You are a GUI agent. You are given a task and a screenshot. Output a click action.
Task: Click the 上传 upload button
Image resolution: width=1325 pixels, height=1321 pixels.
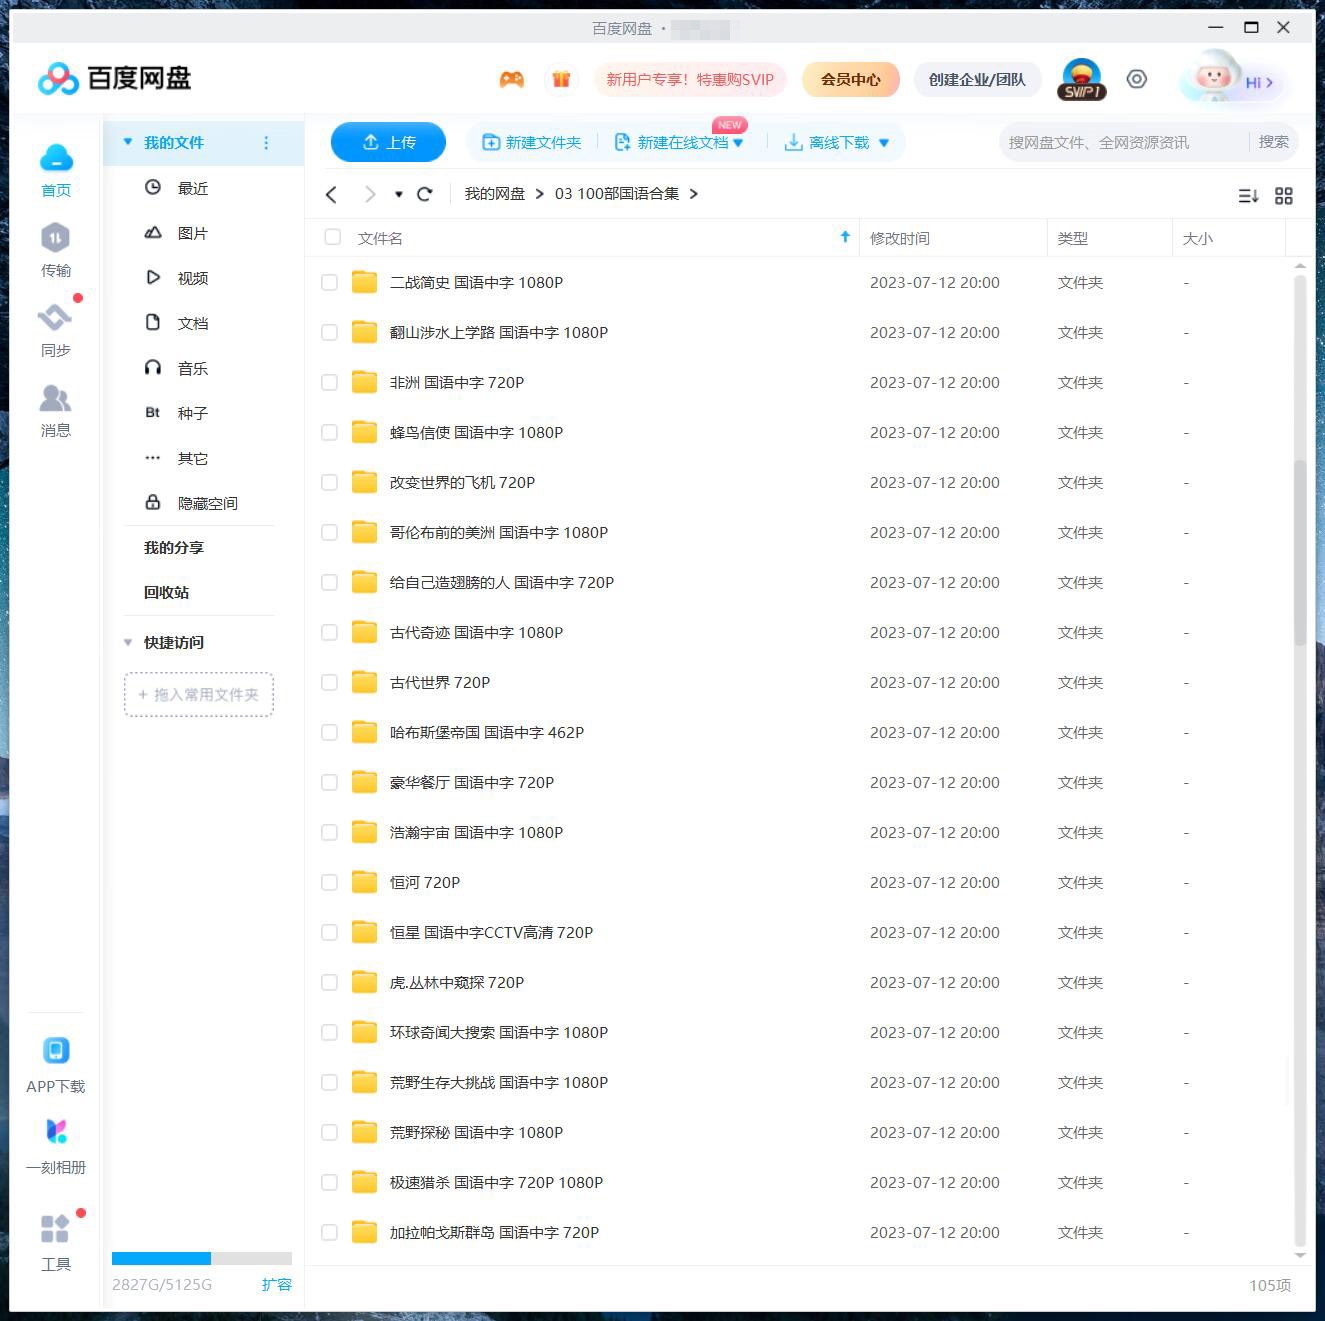click(x=388, y=142)
